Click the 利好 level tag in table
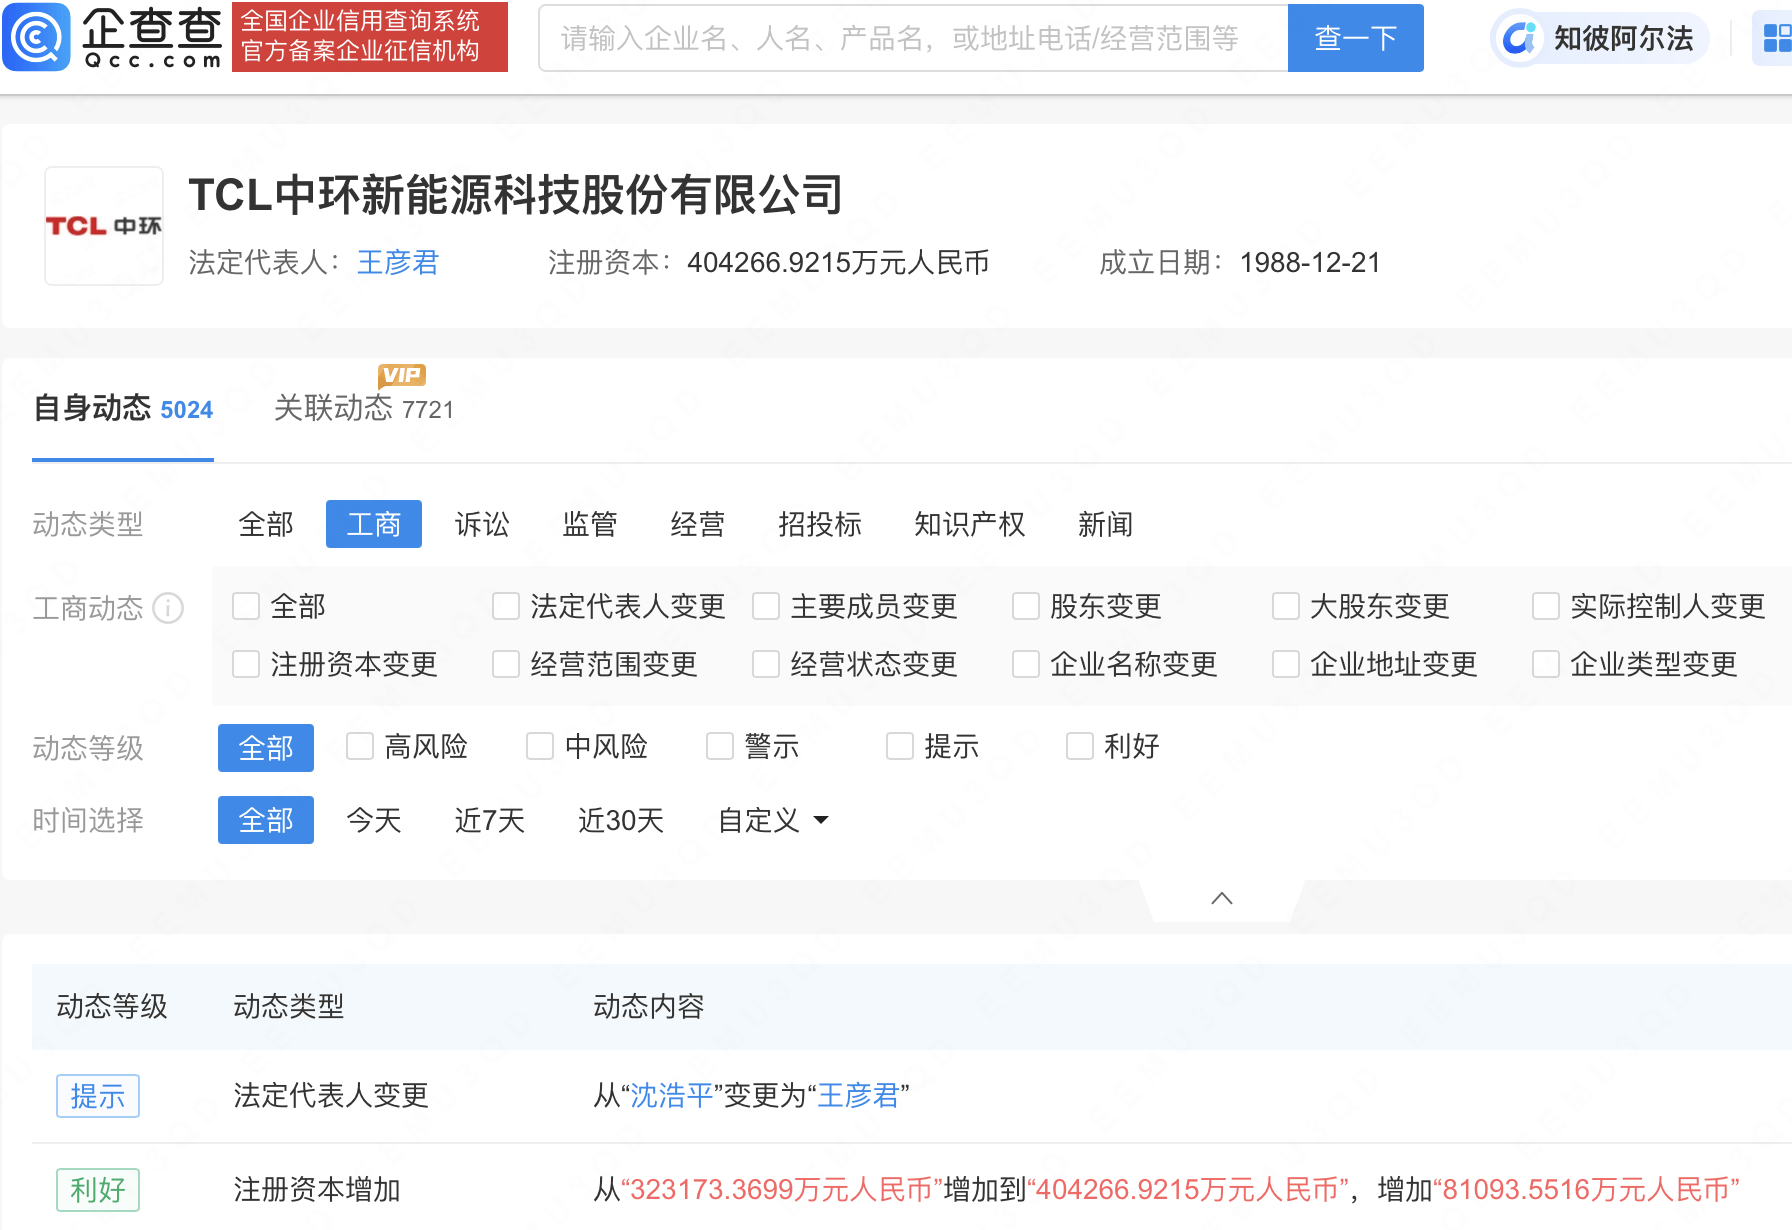1792x1230 pixels. [98, 1190]
